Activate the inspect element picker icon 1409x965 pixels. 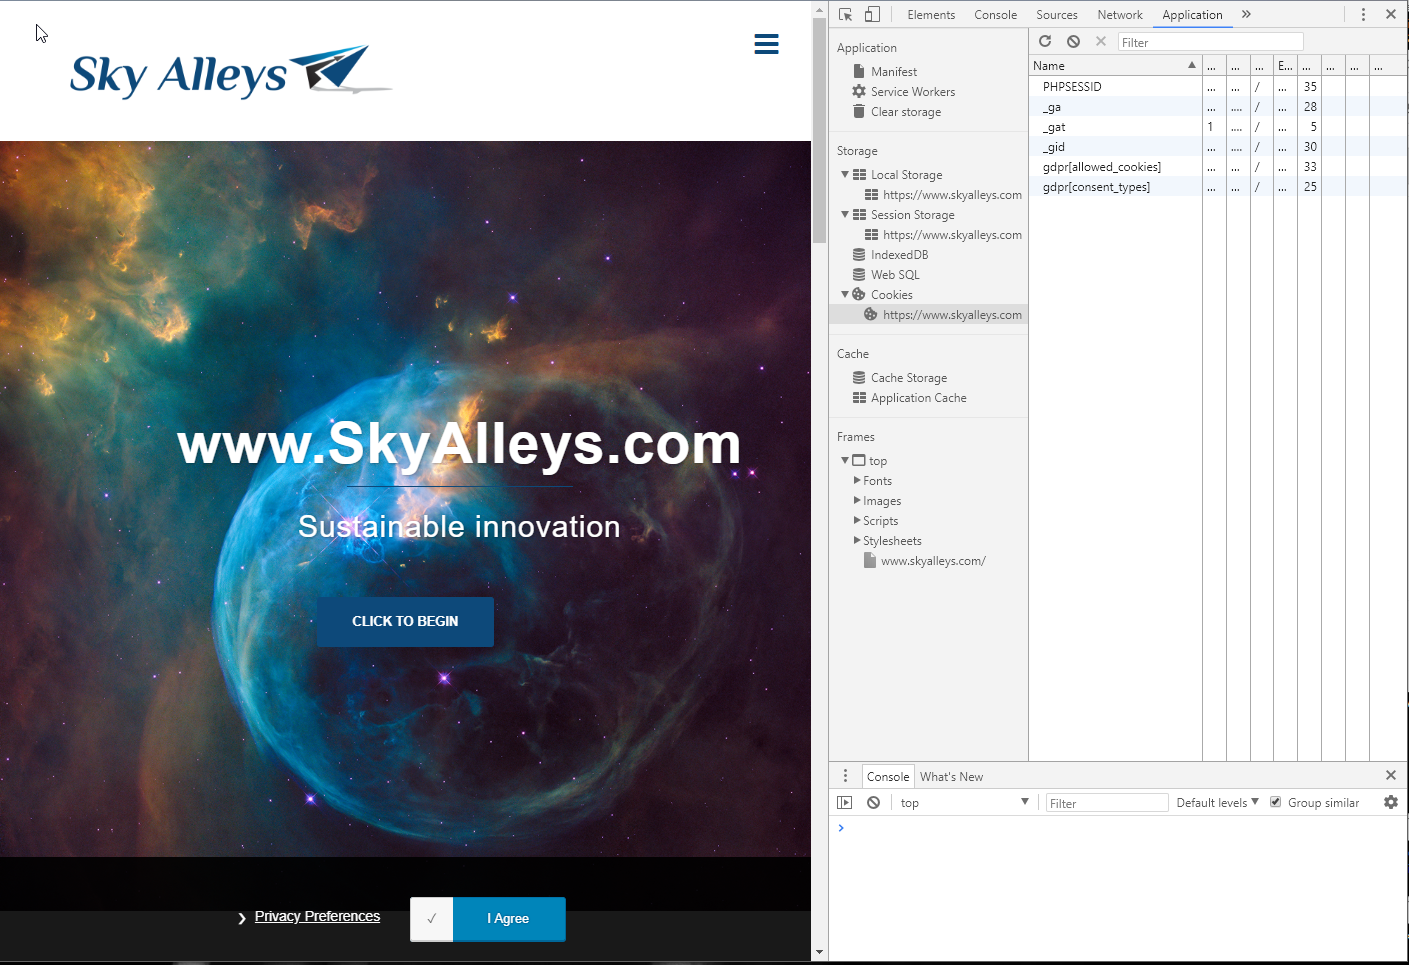[846, 14]
